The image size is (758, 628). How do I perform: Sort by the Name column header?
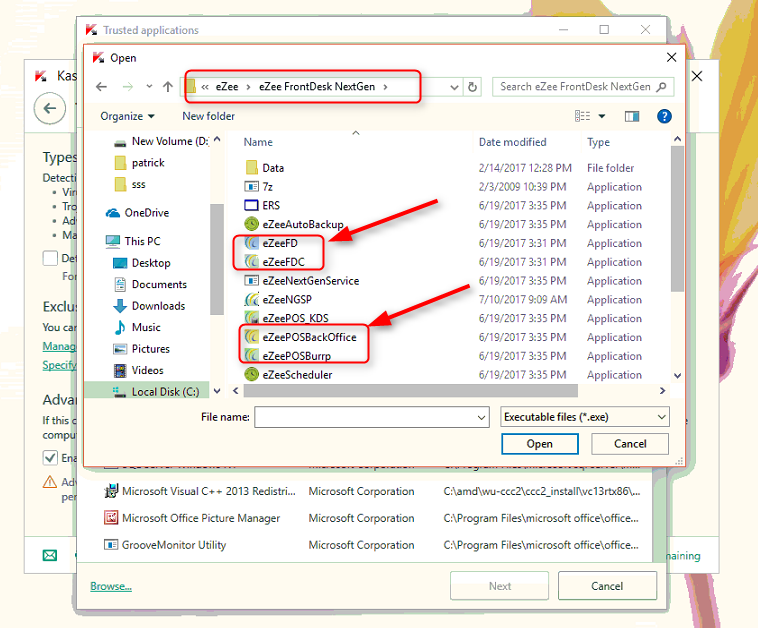click(x=258, y=142)
